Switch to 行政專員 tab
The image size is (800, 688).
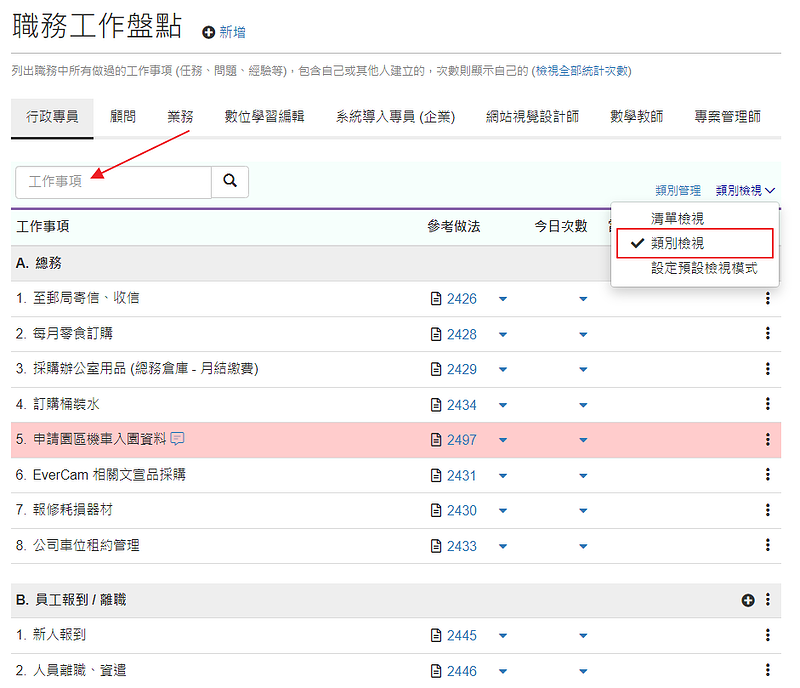pos(52,117)
